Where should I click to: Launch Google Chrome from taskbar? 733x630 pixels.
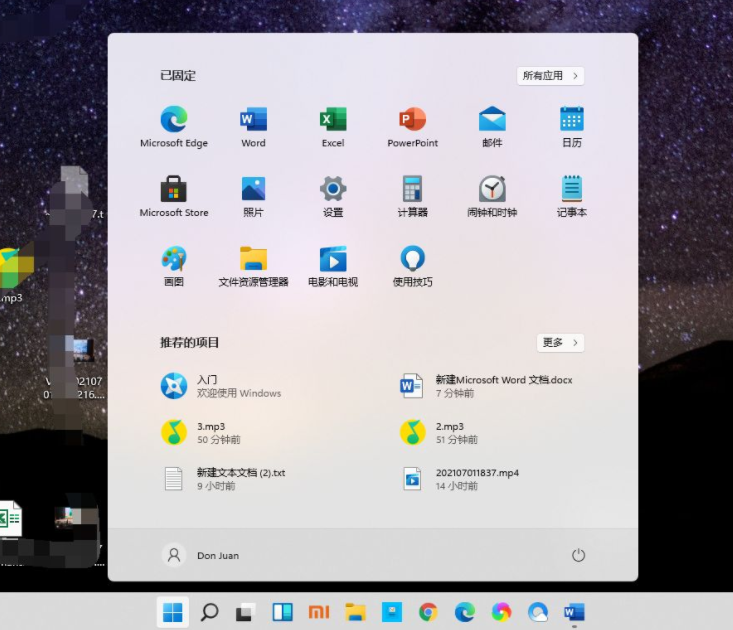pyautogui.click(x=428, y=612)
